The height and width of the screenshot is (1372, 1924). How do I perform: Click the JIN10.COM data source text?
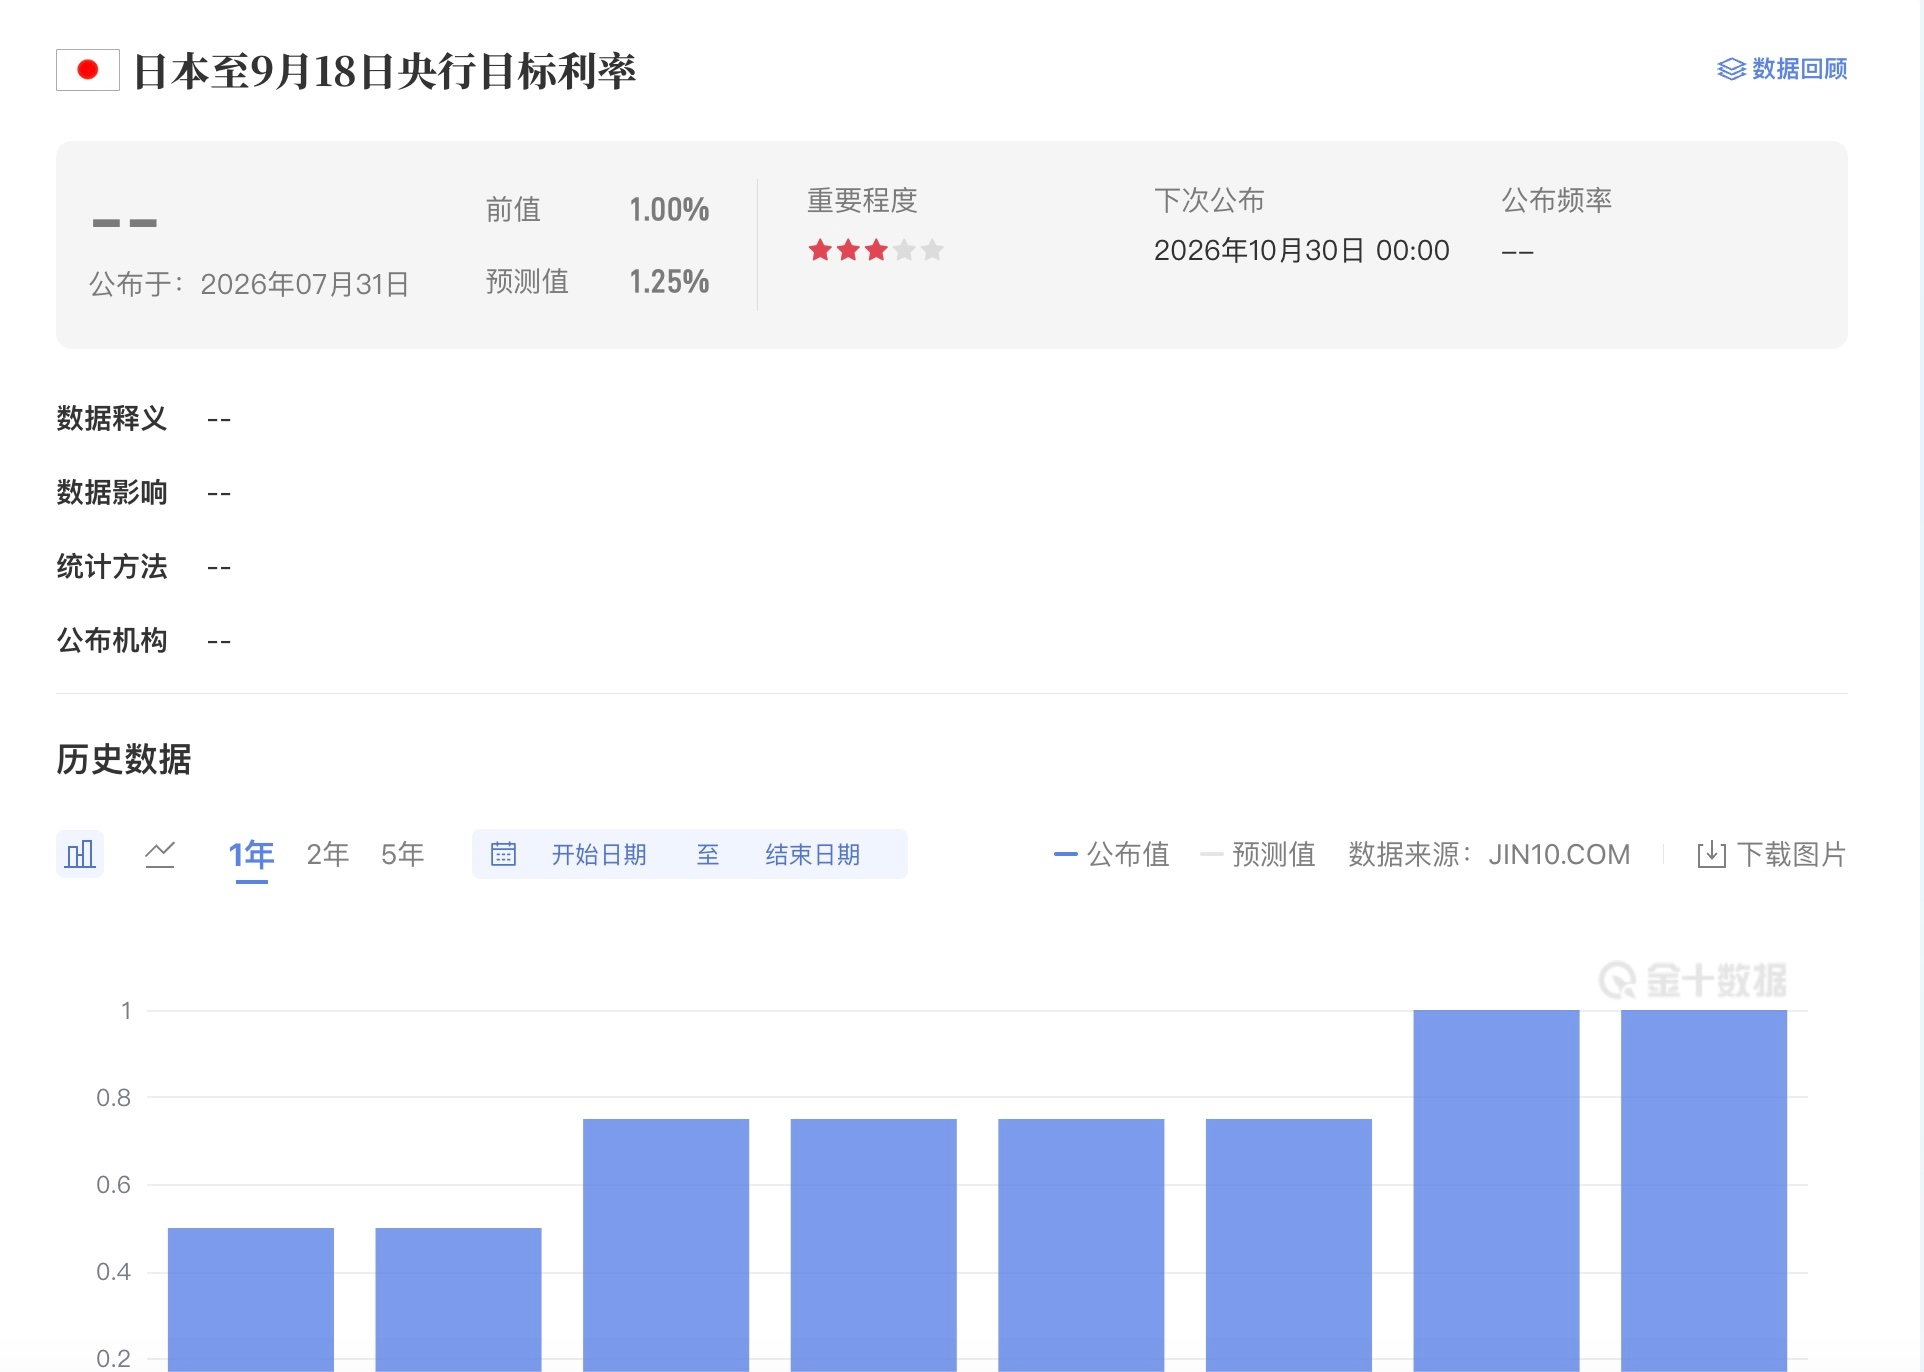1559,854
